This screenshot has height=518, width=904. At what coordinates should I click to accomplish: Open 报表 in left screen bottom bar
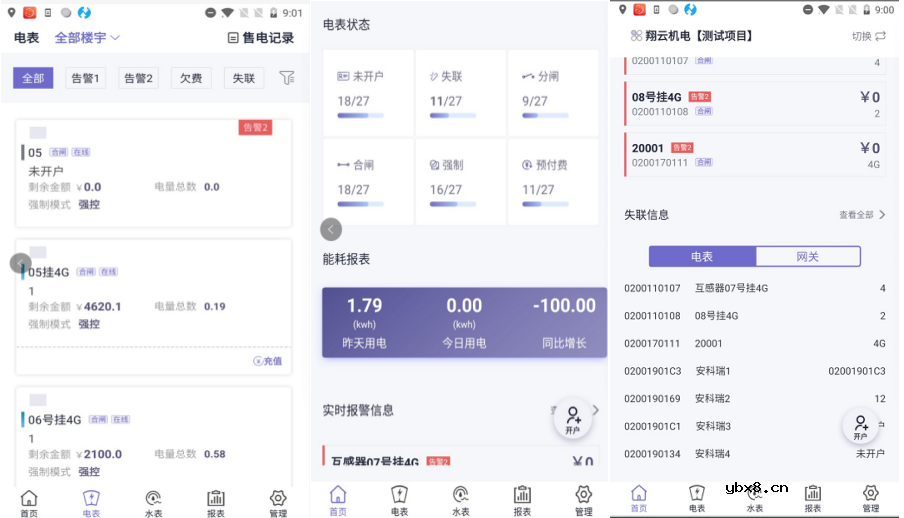click(216, 503)
